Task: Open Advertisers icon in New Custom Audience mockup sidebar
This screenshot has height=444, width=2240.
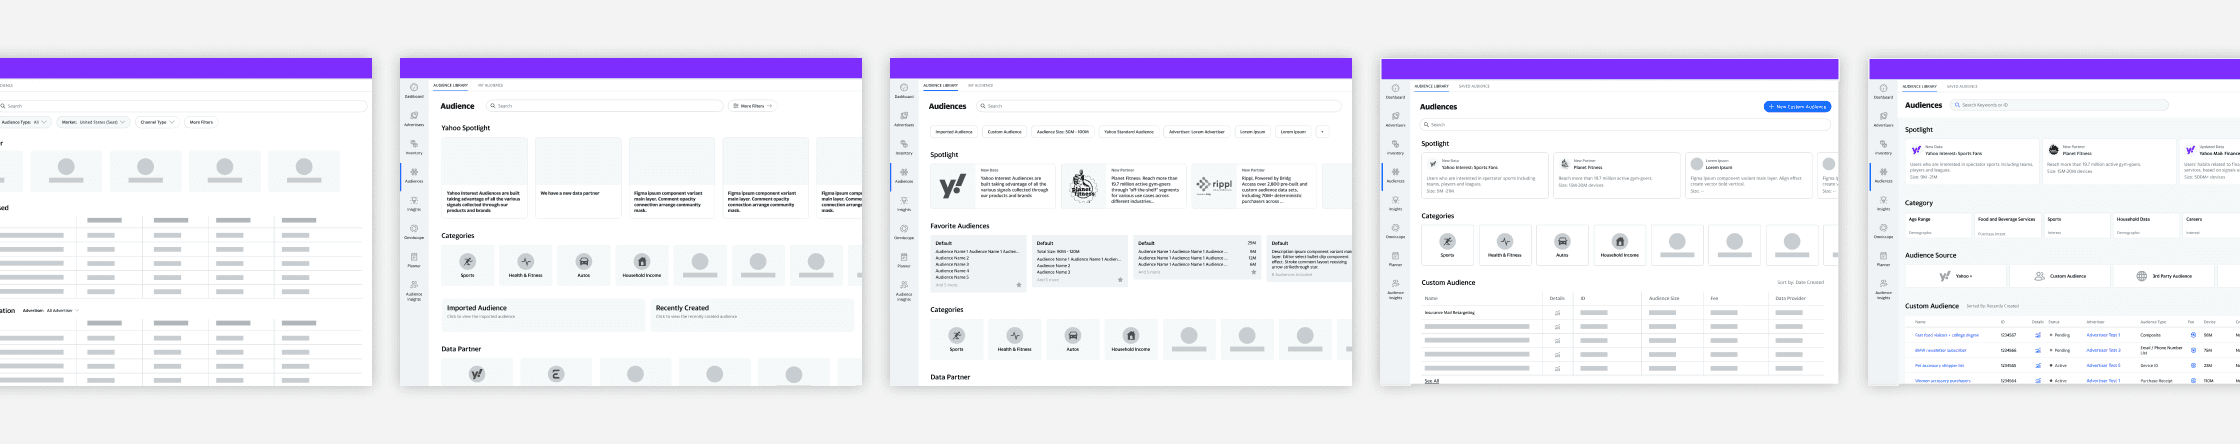Action: click(x=1395, y=116)
